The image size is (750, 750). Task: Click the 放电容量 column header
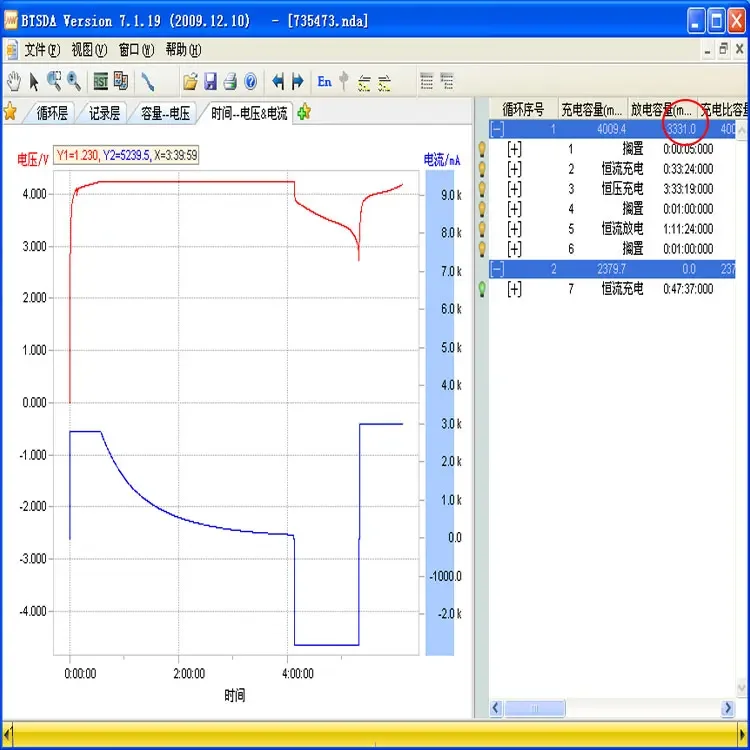coord(662,109)
